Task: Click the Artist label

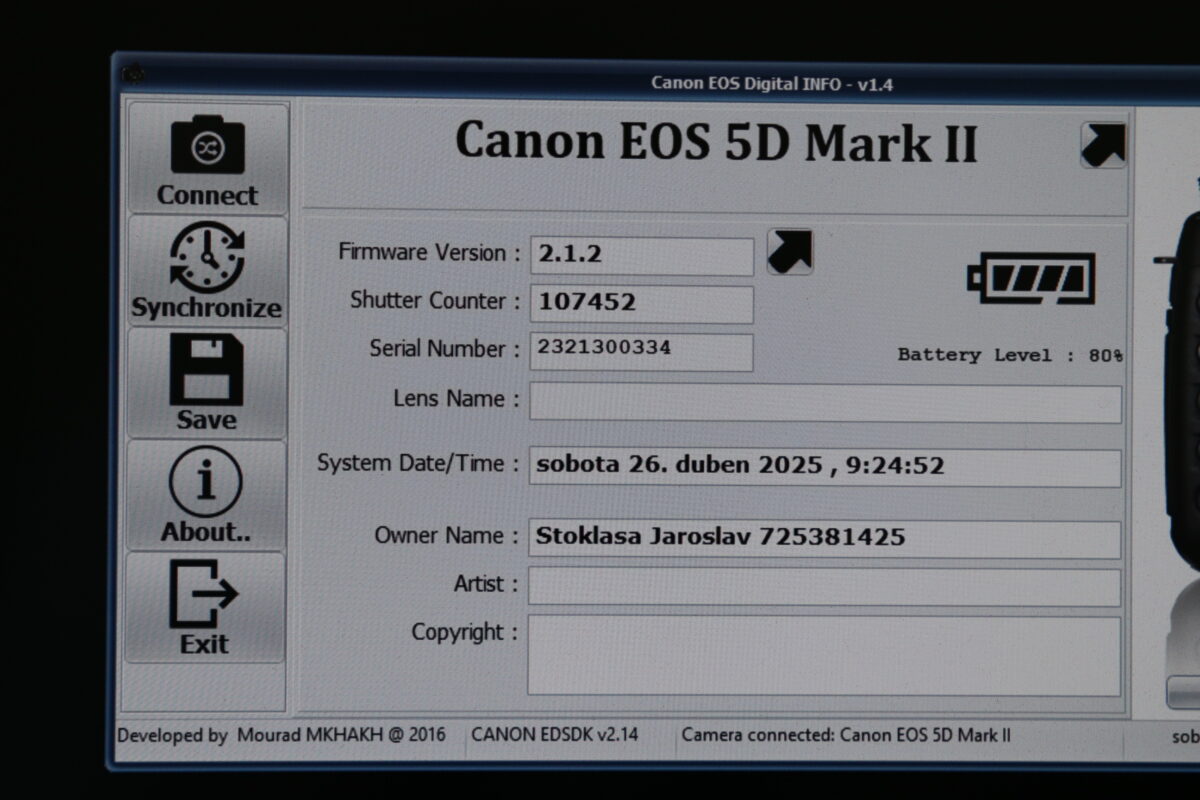Action: click(486, 584)
